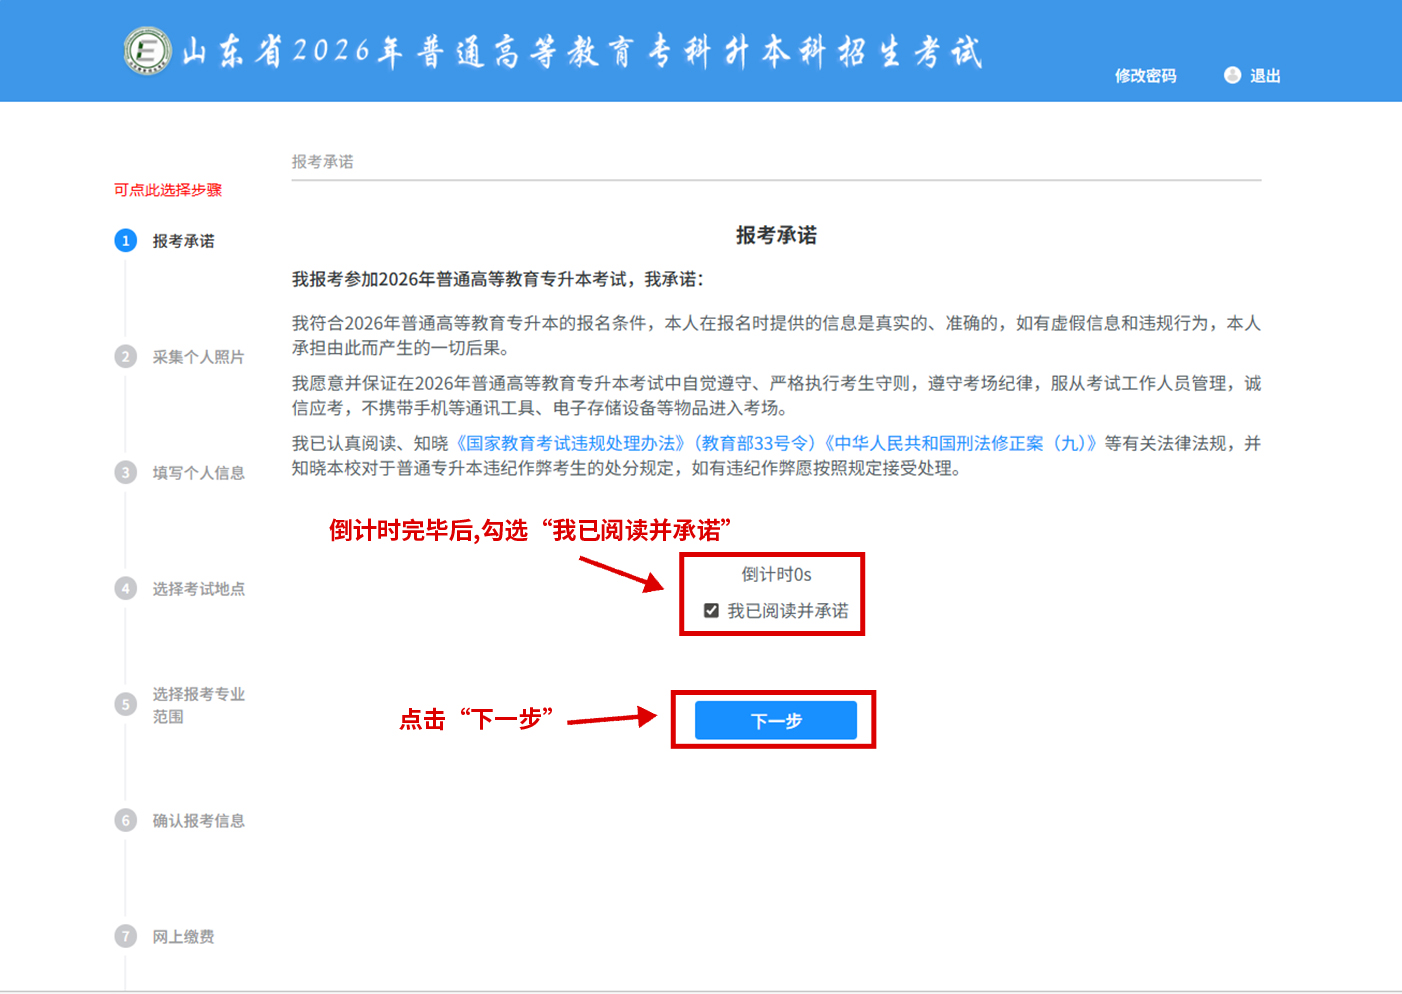Click the 下一步 button

pyautogui.click(x=775, y=720)
